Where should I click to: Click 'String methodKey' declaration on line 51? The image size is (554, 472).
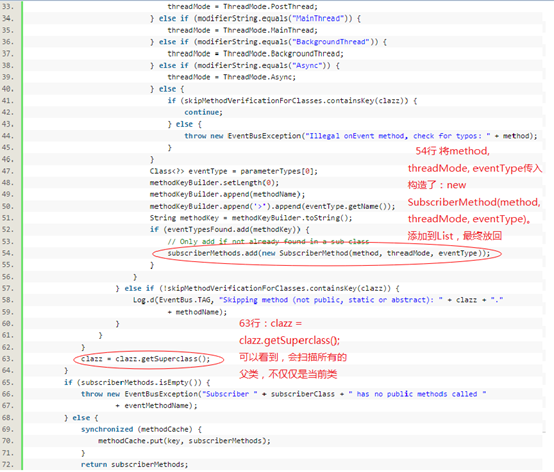coord(184,218)
